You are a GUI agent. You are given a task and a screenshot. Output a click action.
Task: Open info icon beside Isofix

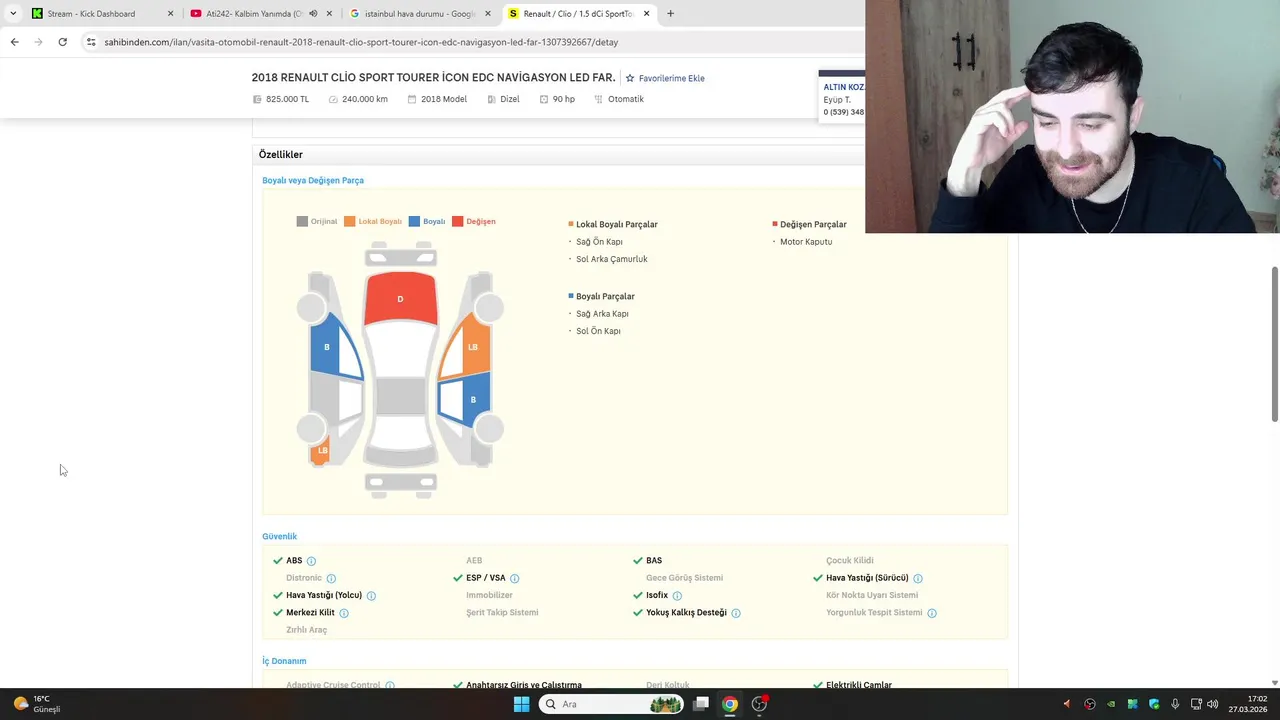click(x=677, y=596)
